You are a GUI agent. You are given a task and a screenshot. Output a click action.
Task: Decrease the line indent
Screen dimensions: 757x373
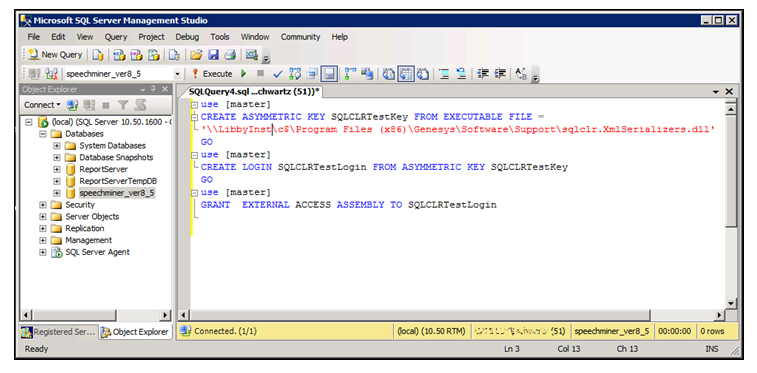point(482,74)
